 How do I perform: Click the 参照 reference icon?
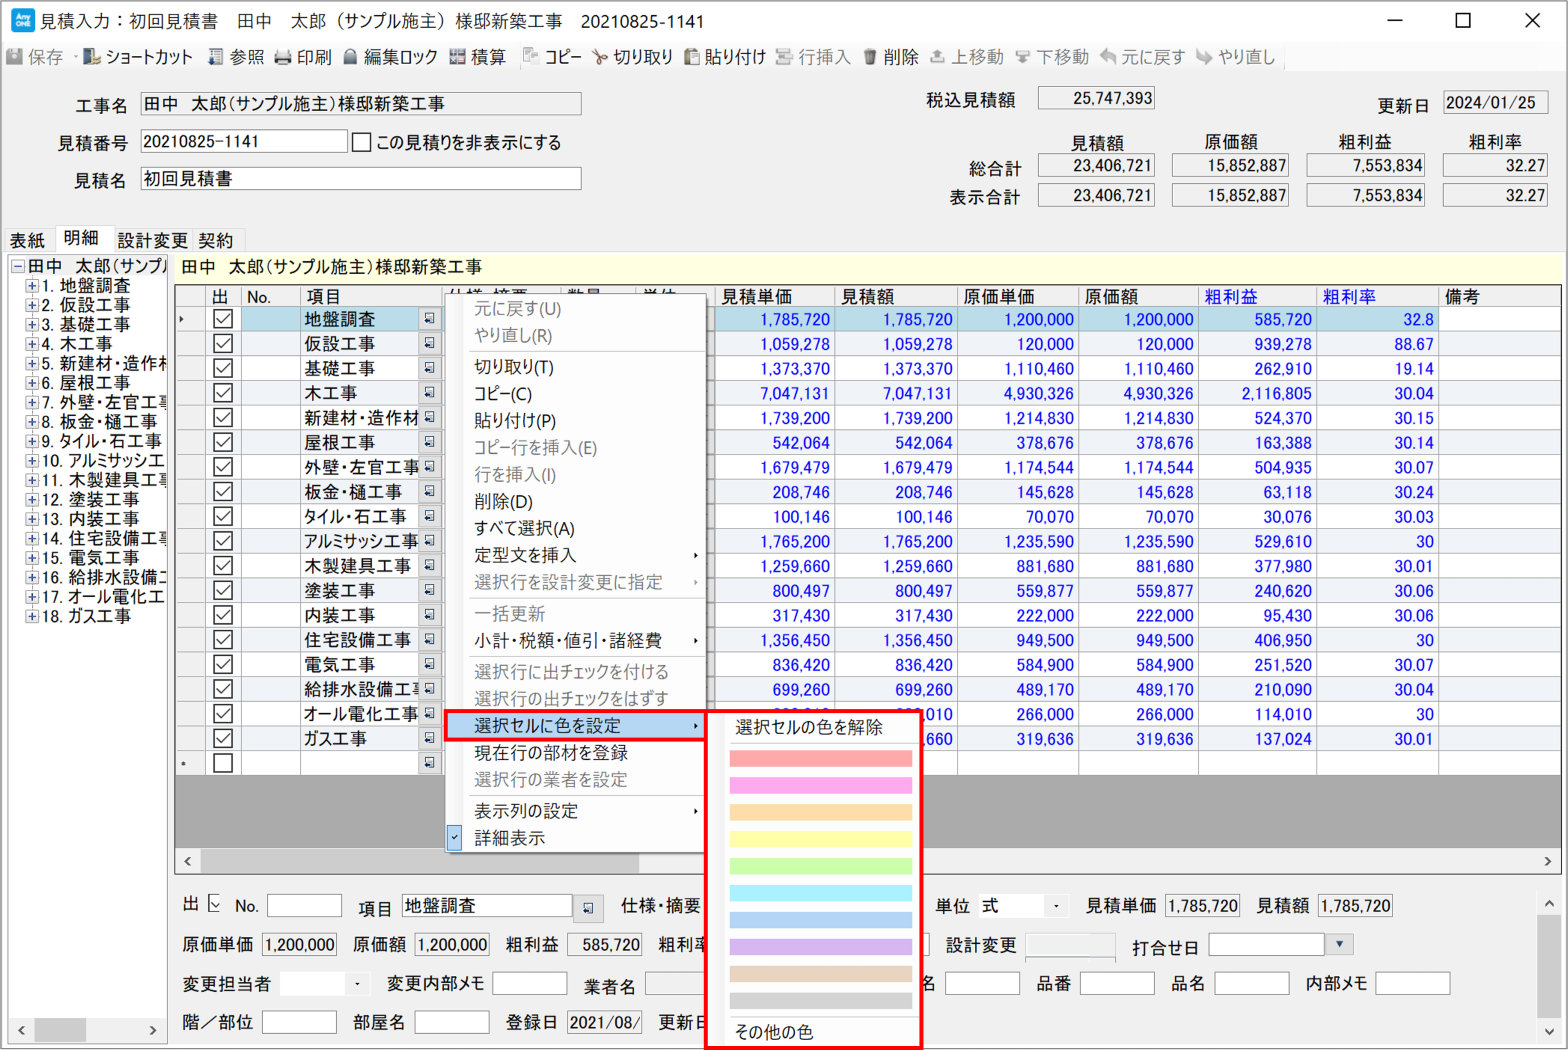(215, 57)
